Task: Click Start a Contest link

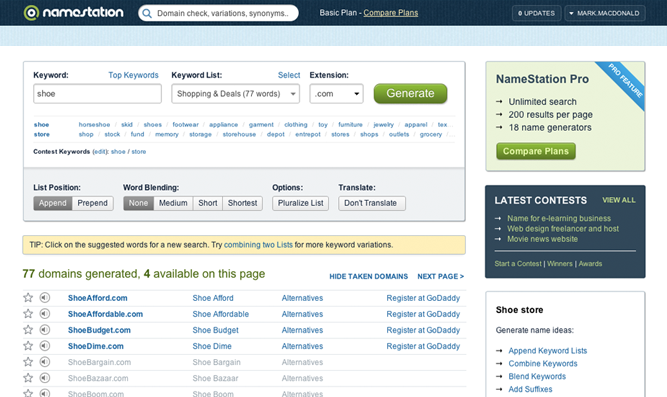Action: [518, 264]
